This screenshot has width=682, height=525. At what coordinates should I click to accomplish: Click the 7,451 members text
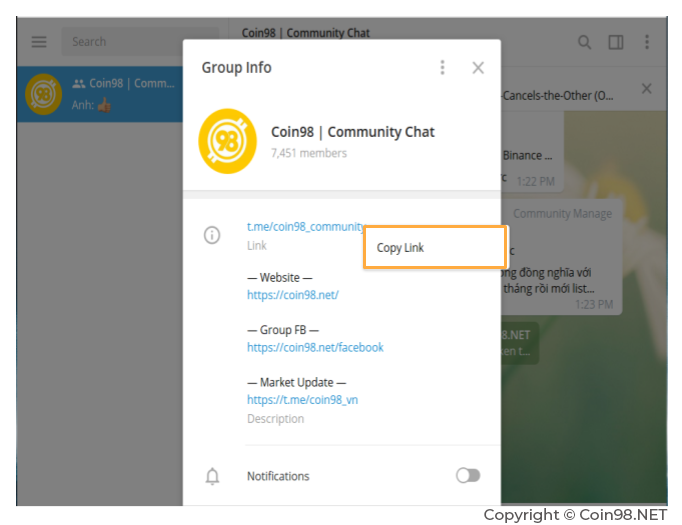(x=309, y=153)
